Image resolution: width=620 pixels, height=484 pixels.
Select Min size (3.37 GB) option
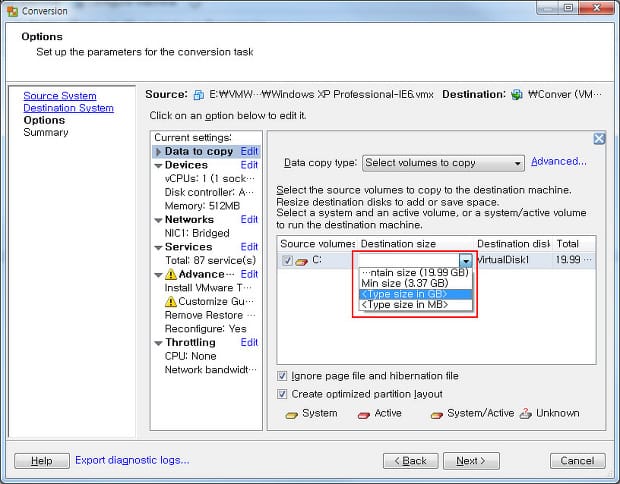416,283
